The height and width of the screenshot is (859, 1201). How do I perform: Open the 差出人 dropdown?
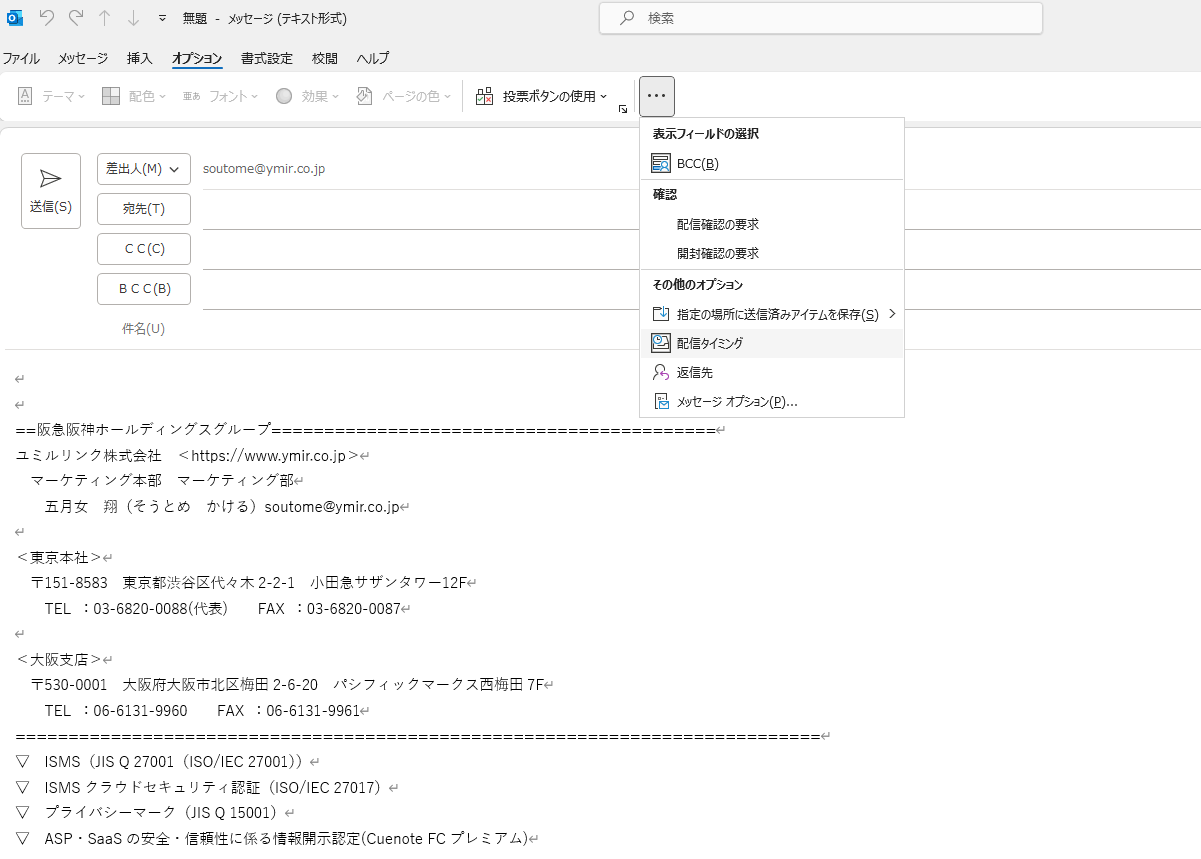[x=144, y=169]
